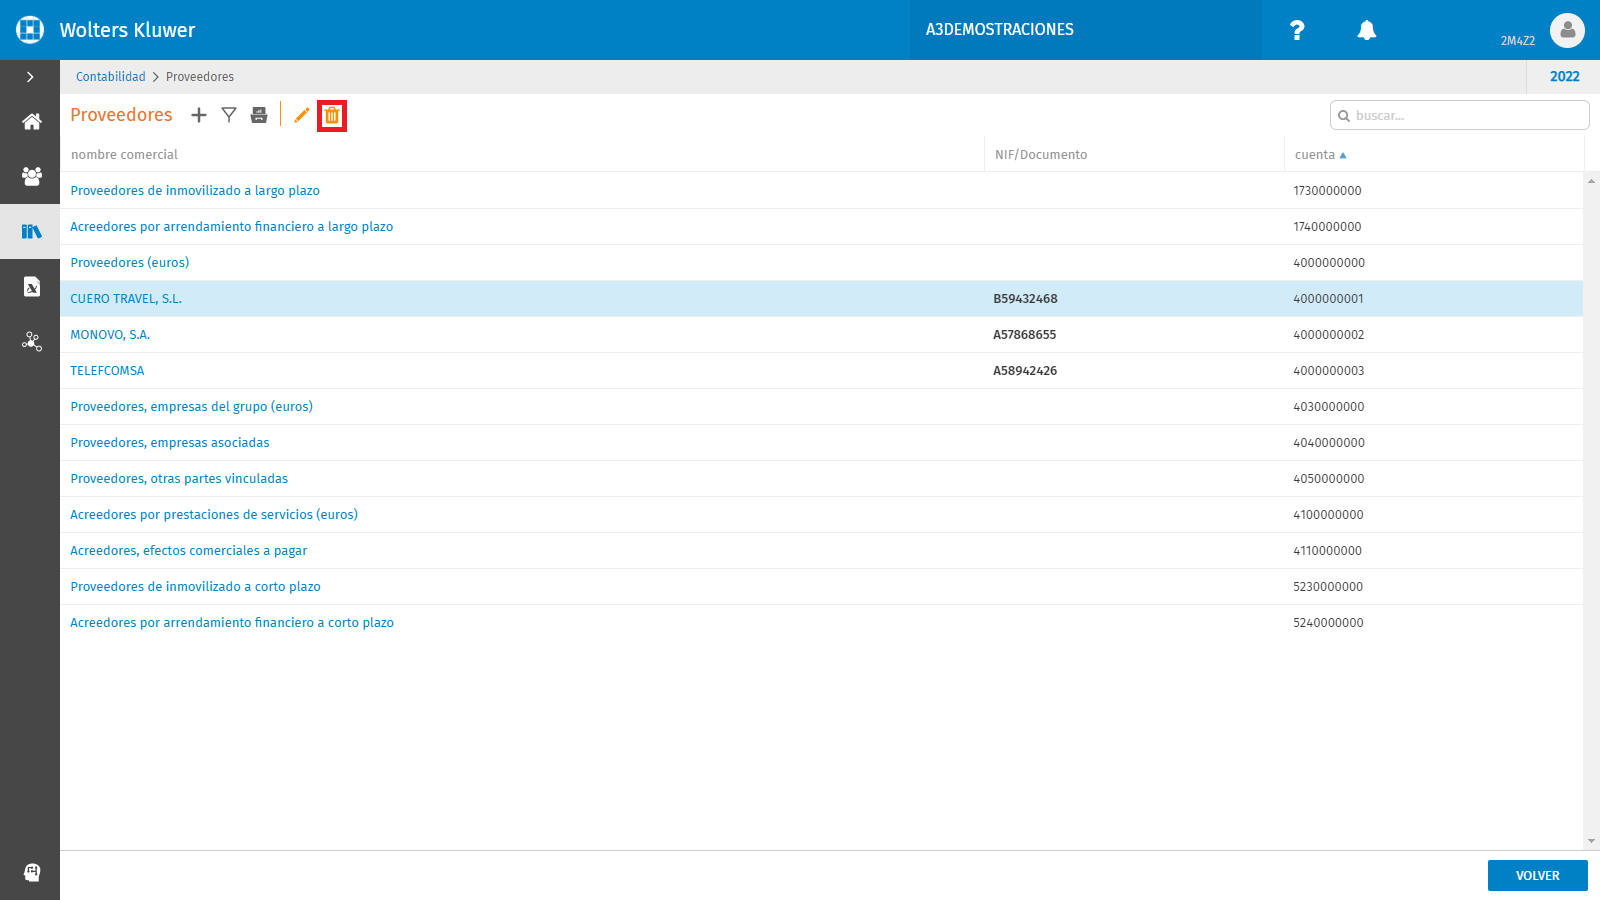Click cuenta 4030000000

tap(1328, 407)
